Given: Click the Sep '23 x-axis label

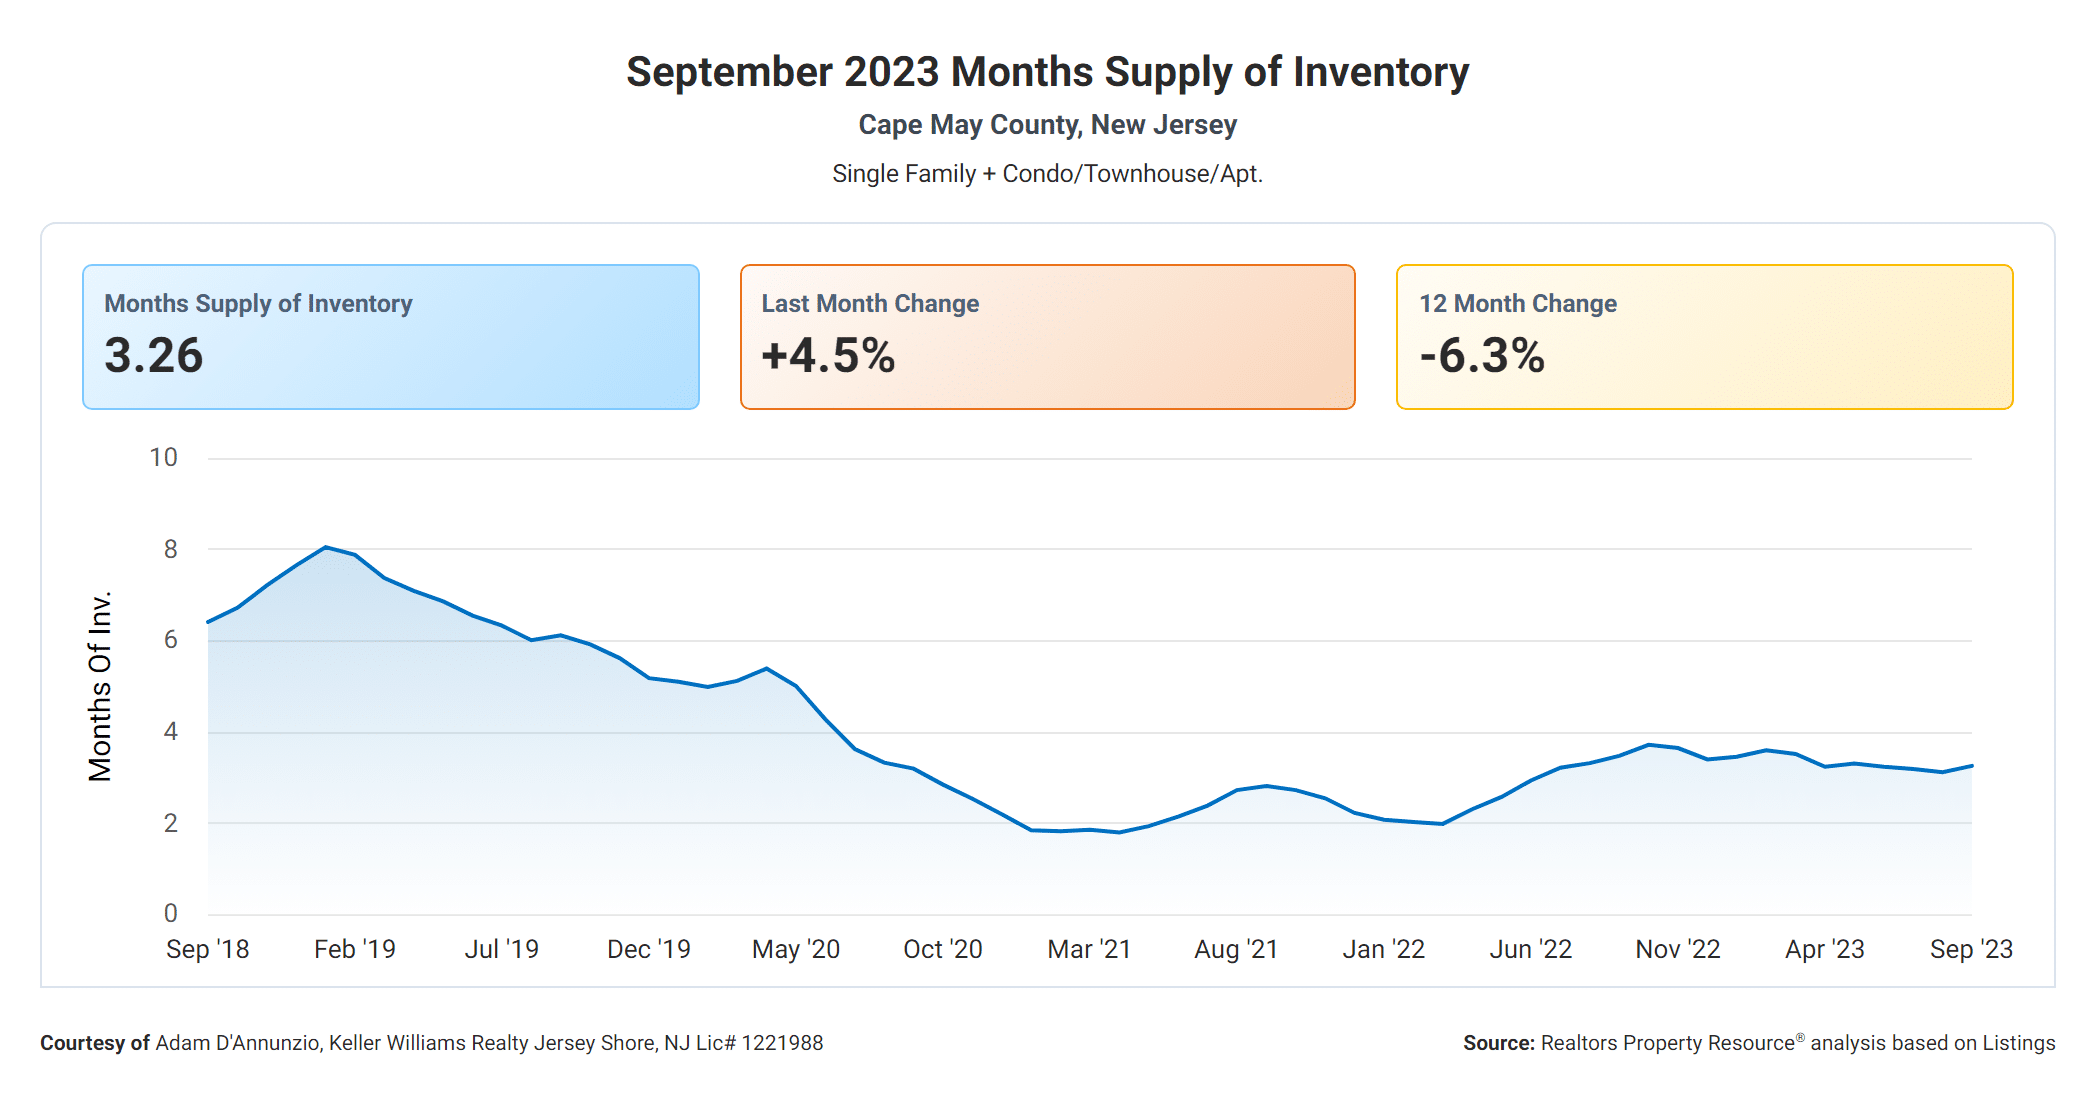Looking at the screenshot, I should (1970, 949).
